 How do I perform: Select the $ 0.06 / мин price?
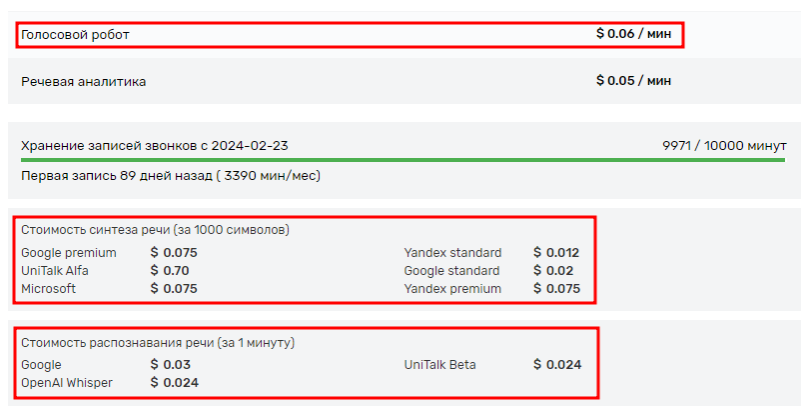tap(633, 34)
